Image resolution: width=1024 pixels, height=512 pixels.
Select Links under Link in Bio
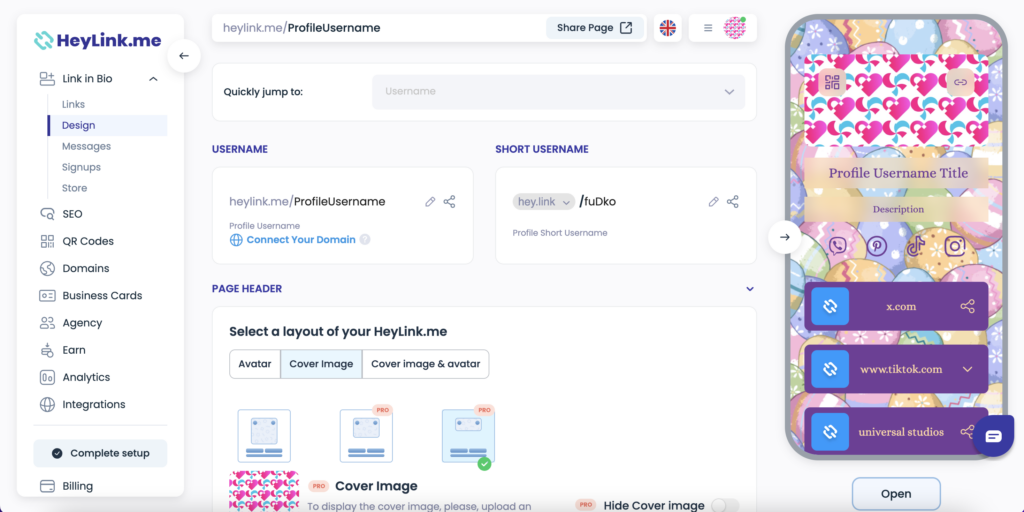pos(73,104)
